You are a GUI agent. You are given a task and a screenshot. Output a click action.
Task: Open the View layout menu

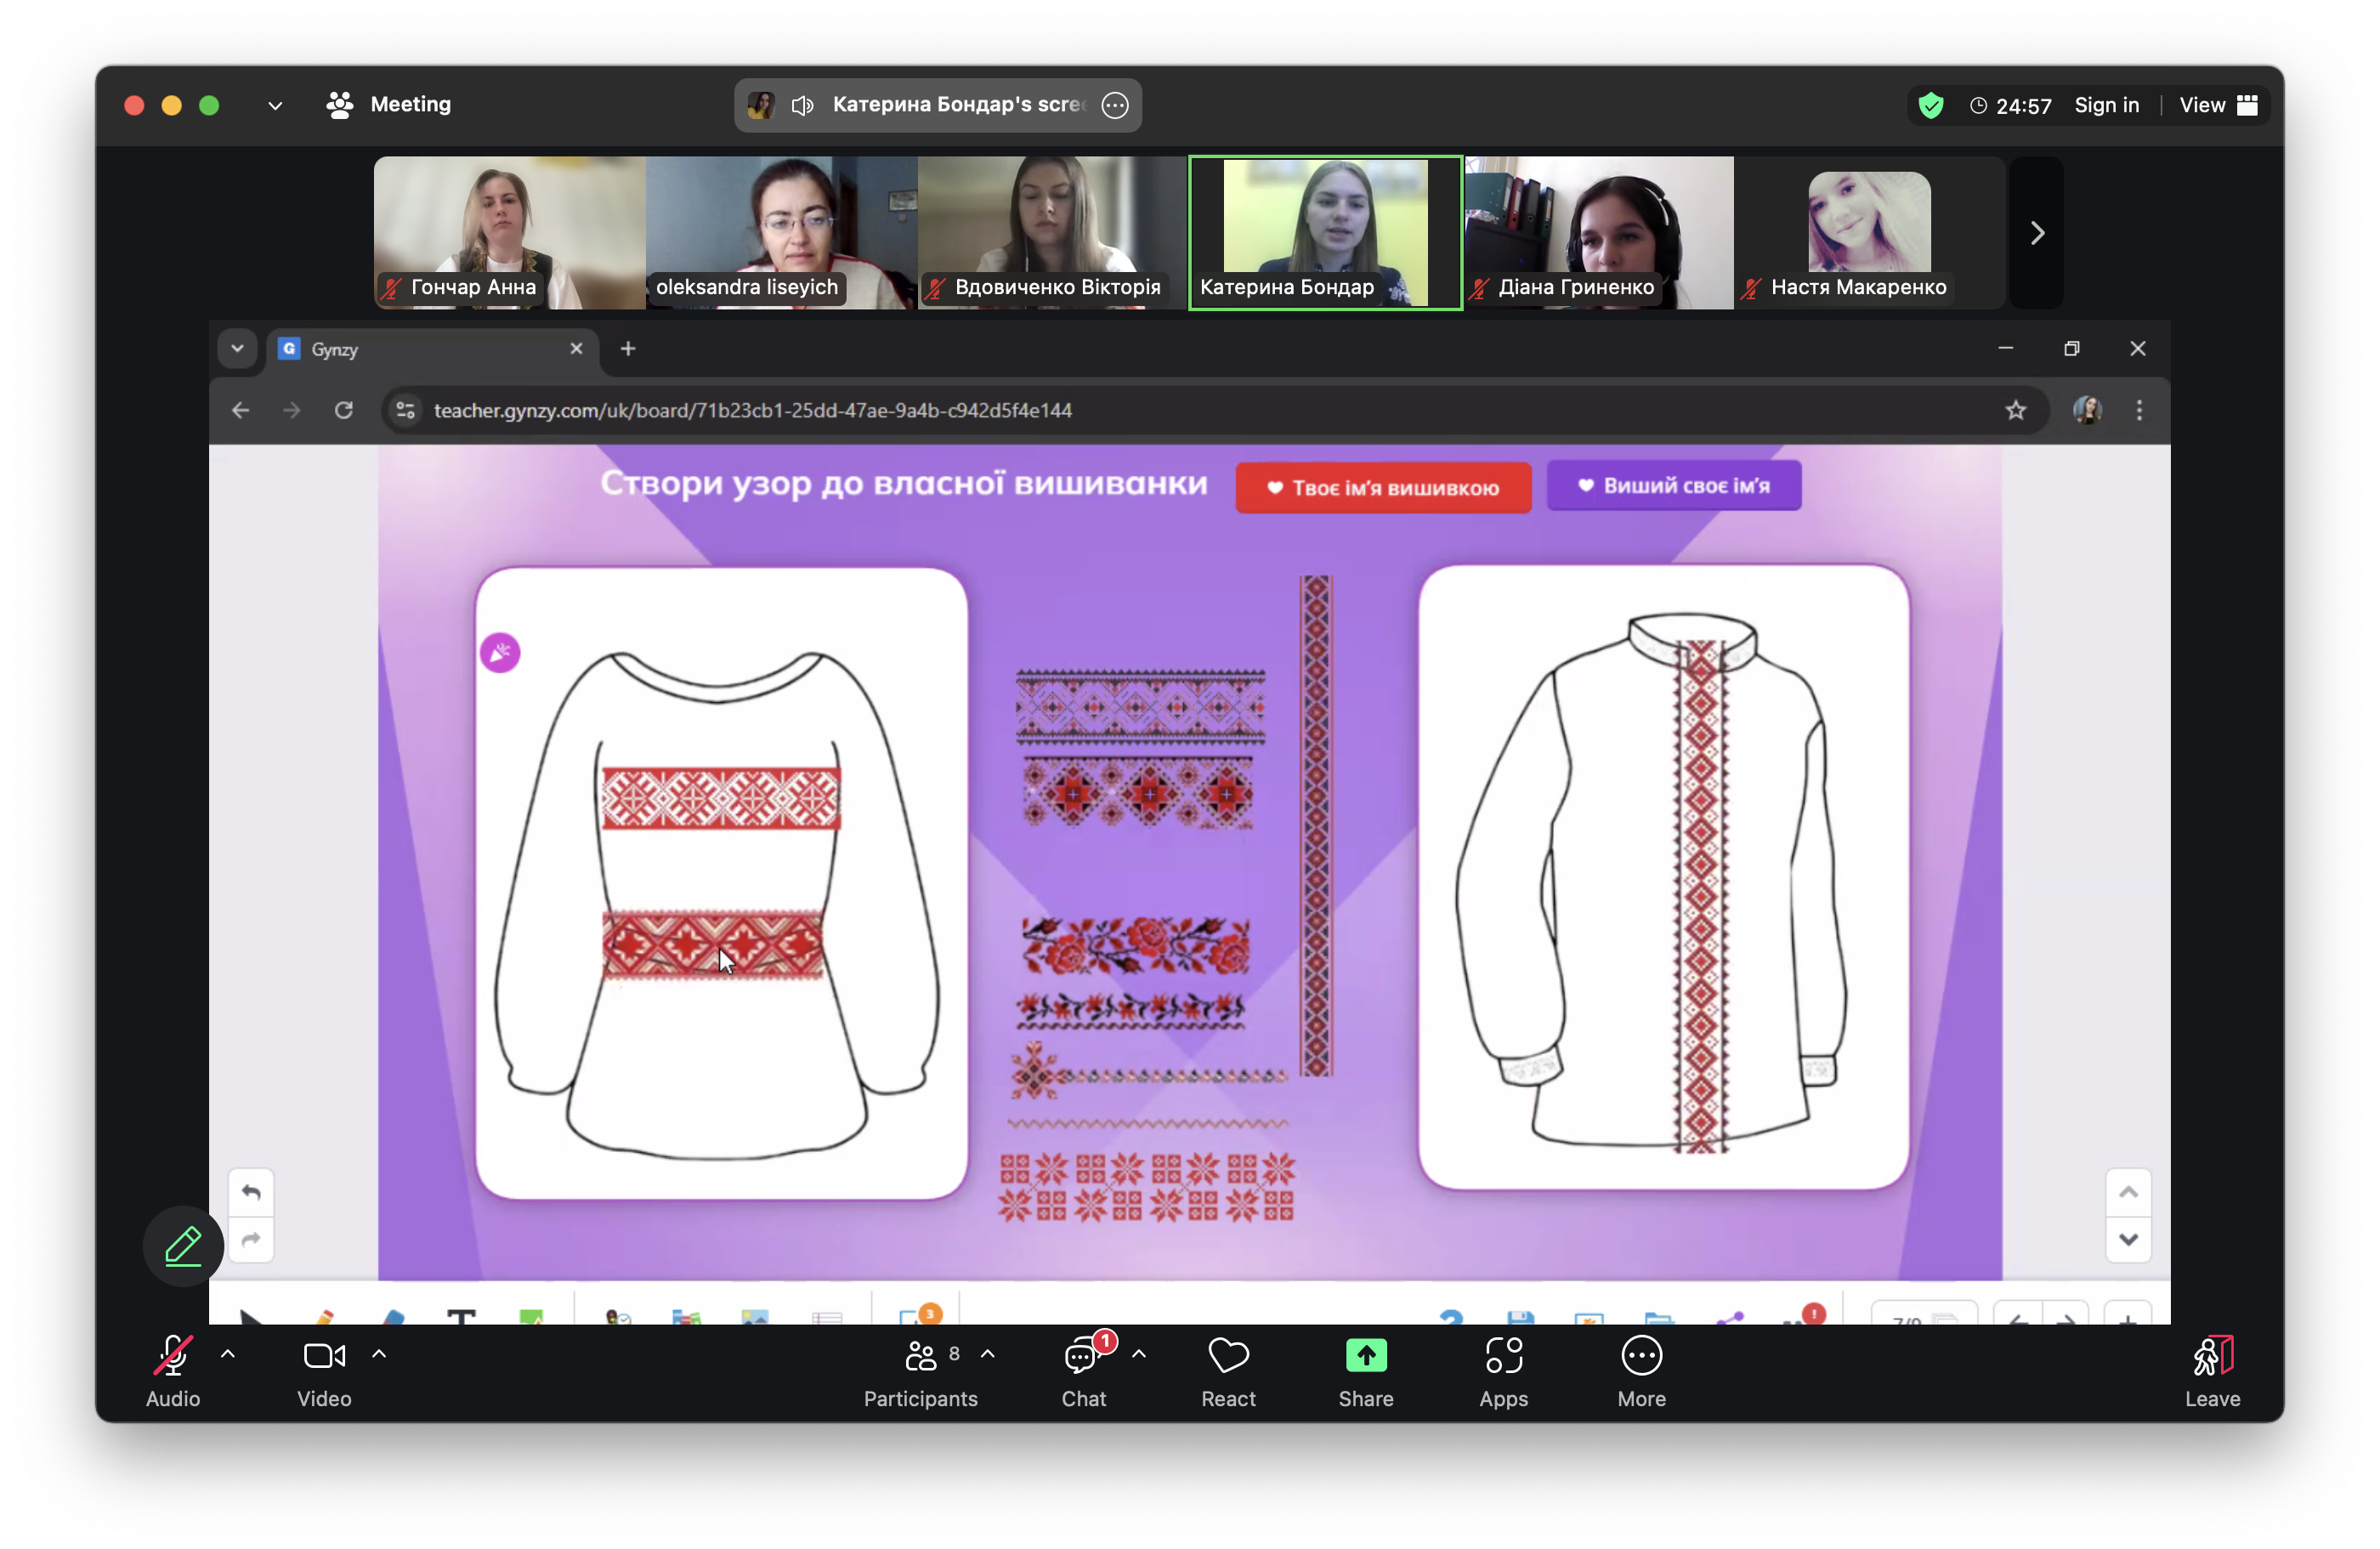coord(2217,105)
